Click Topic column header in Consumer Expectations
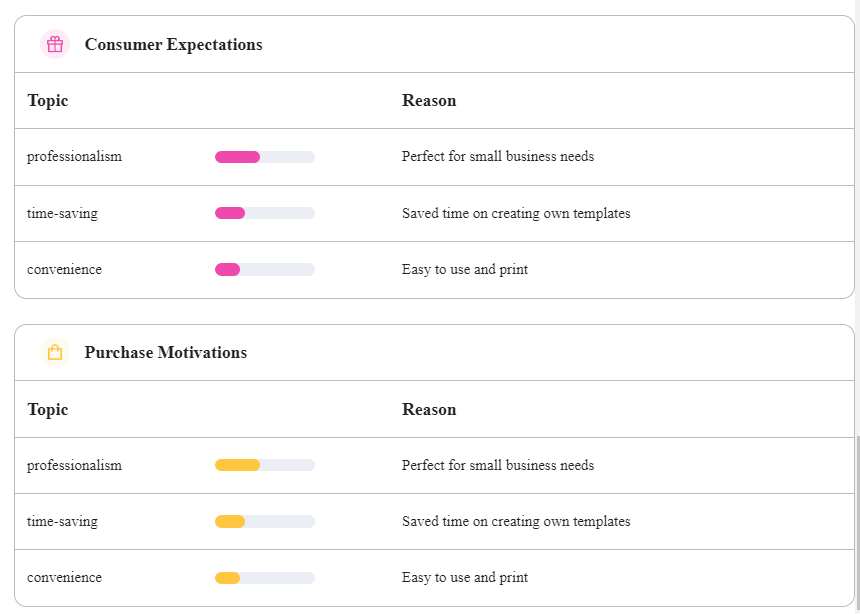Screen dimensions: 860x614 tap(48, 100)
